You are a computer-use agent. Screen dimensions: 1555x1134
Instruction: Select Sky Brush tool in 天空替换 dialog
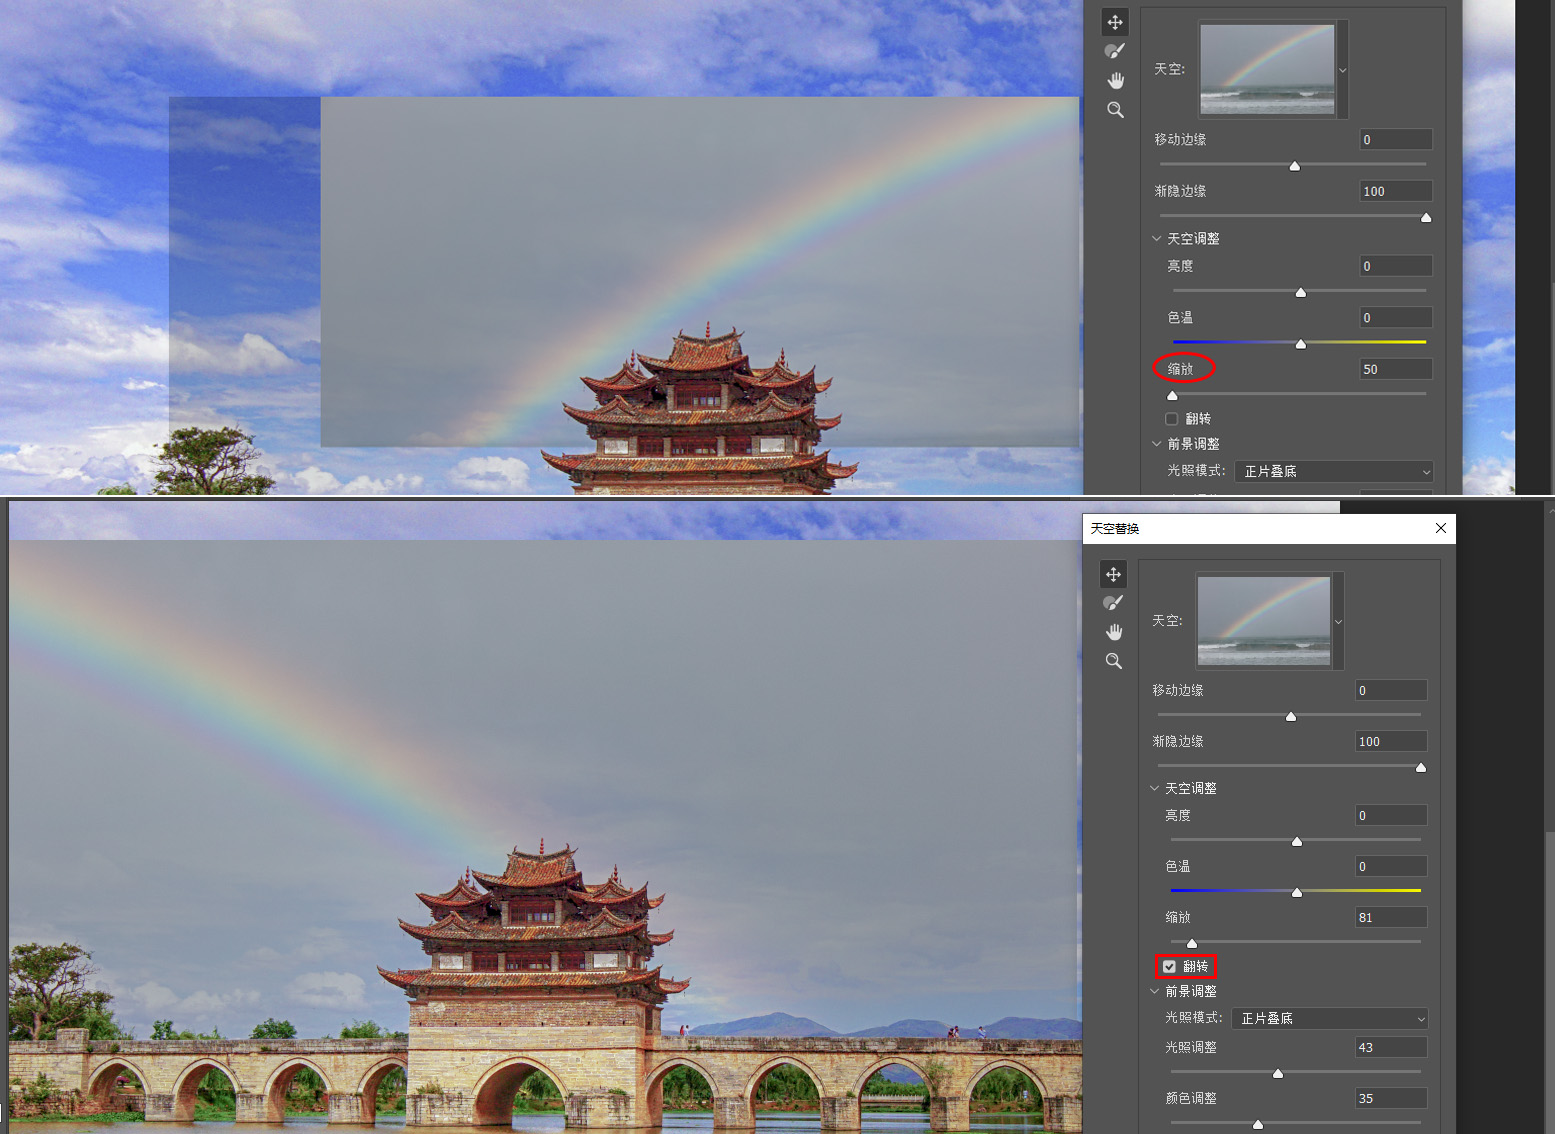1113,603
